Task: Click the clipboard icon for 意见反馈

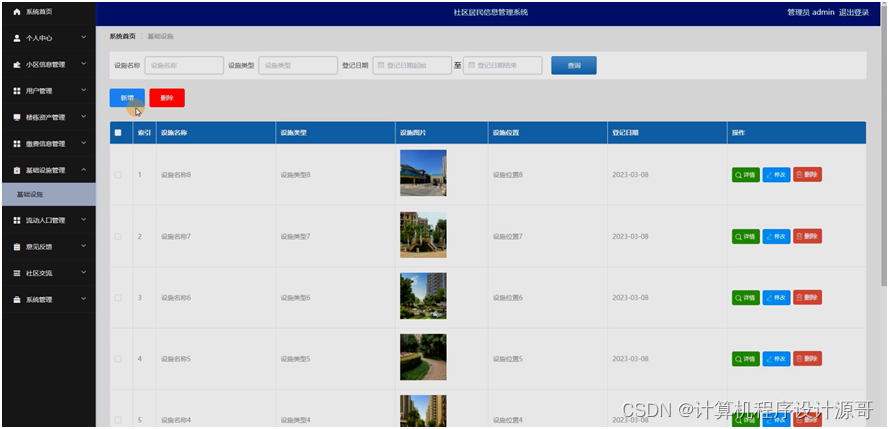Action: click(x=16, y=247)
